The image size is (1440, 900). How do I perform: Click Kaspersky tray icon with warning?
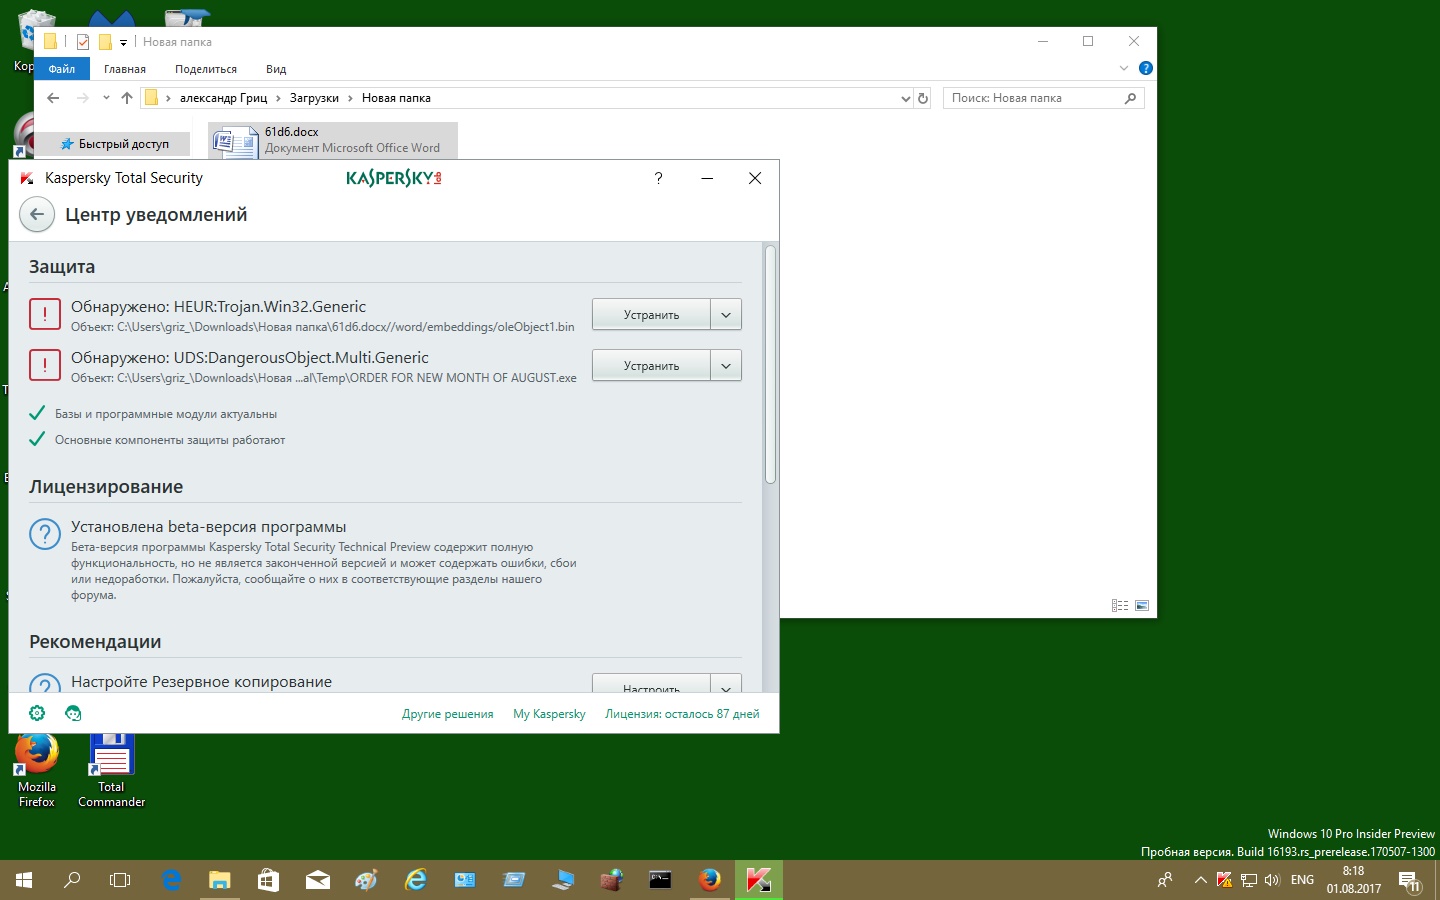(x=1224, y=880)
